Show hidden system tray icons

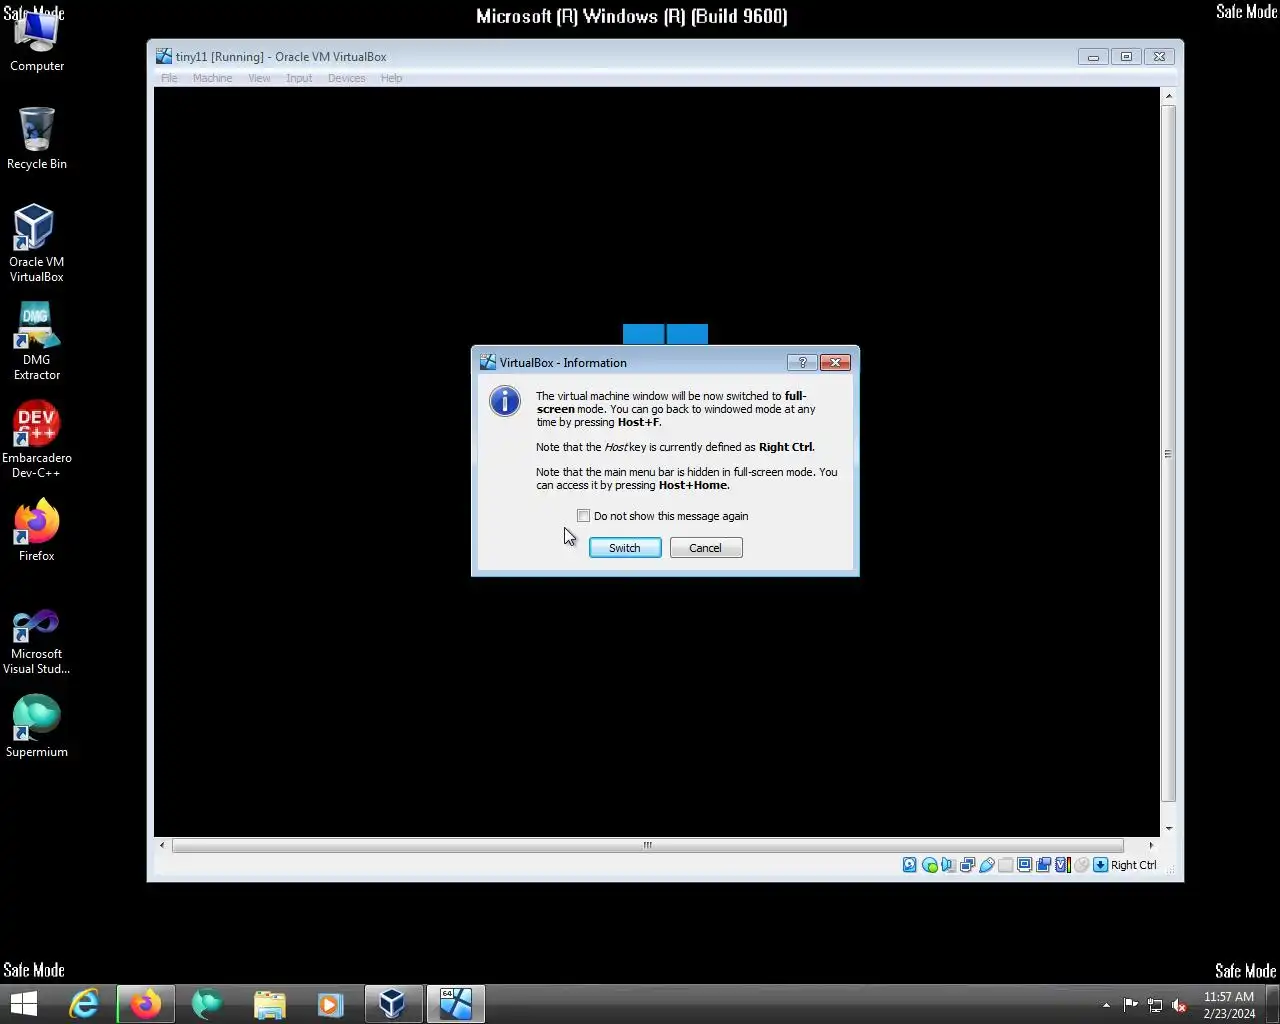click(1106, 1005)
